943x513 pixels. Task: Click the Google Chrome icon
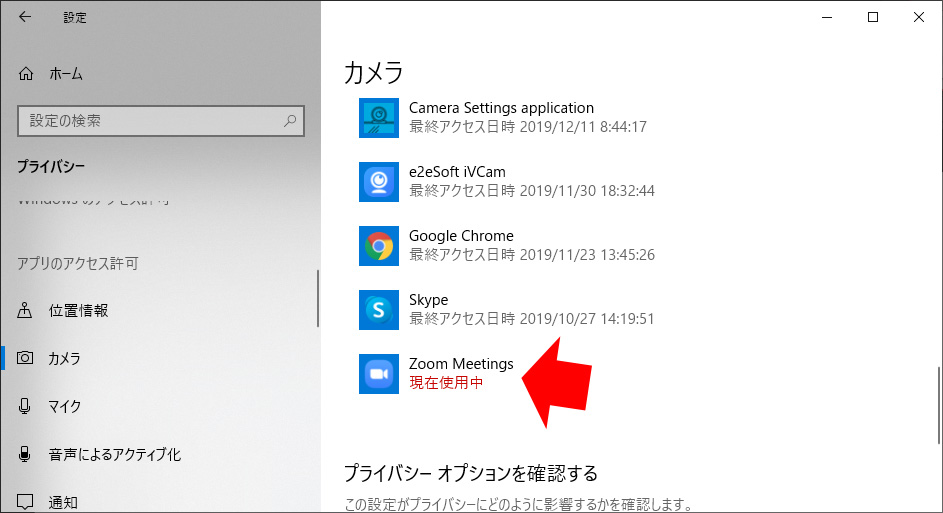tap(379, 246)
